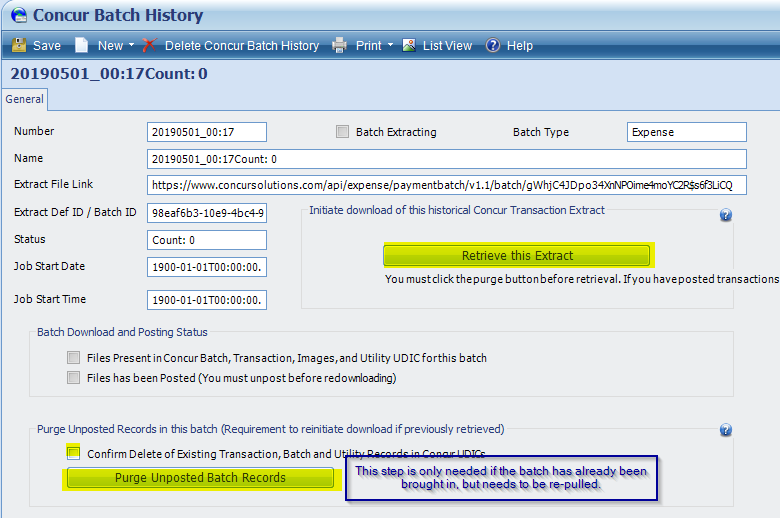The width and height of the screenshot is (780, 518).
Task: Click Delete Concur Batch History label
Action: pos(242,46)
